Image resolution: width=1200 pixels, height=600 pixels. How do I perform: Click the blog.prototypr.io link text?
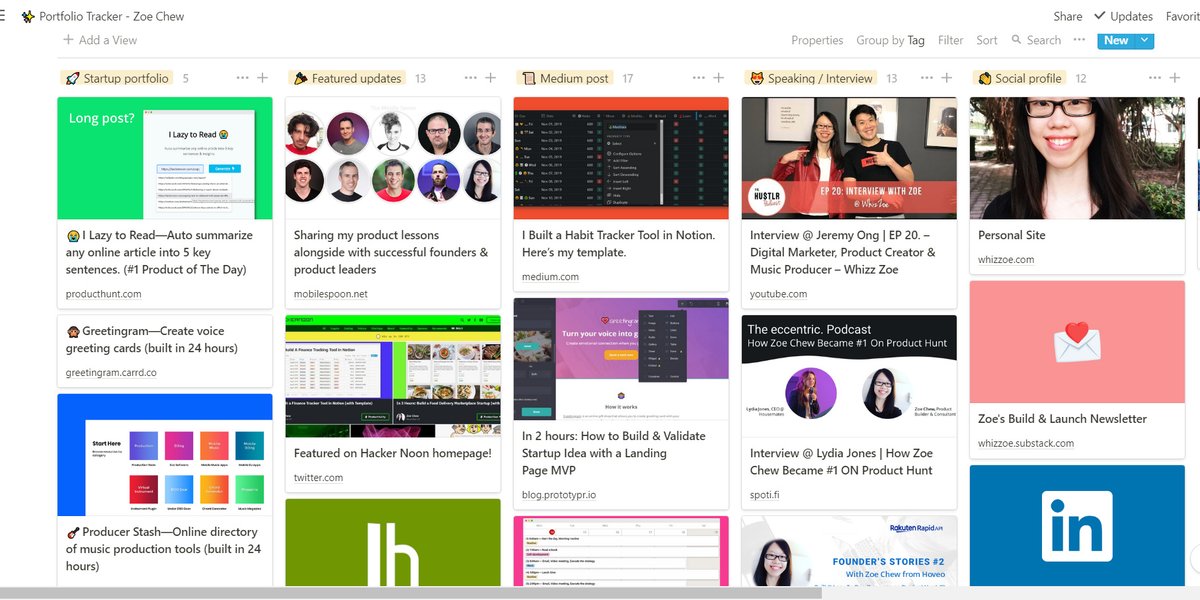[x=559, y=495]
